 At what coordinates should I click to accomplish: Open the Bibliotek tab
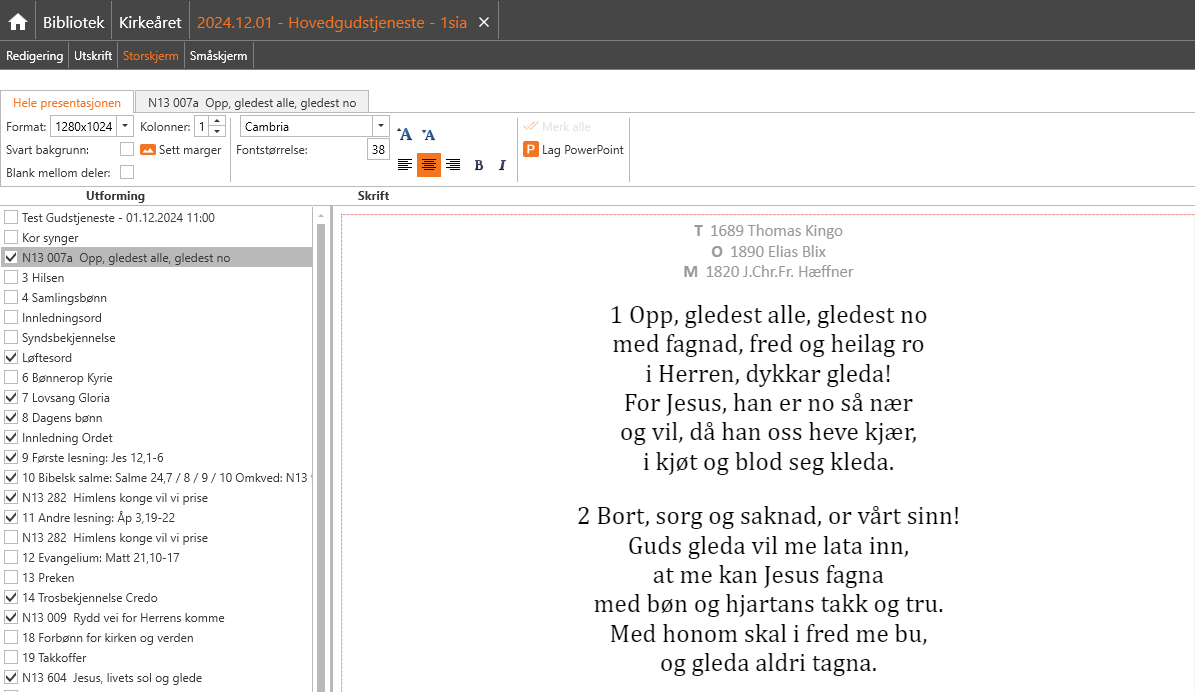point(73,22)
